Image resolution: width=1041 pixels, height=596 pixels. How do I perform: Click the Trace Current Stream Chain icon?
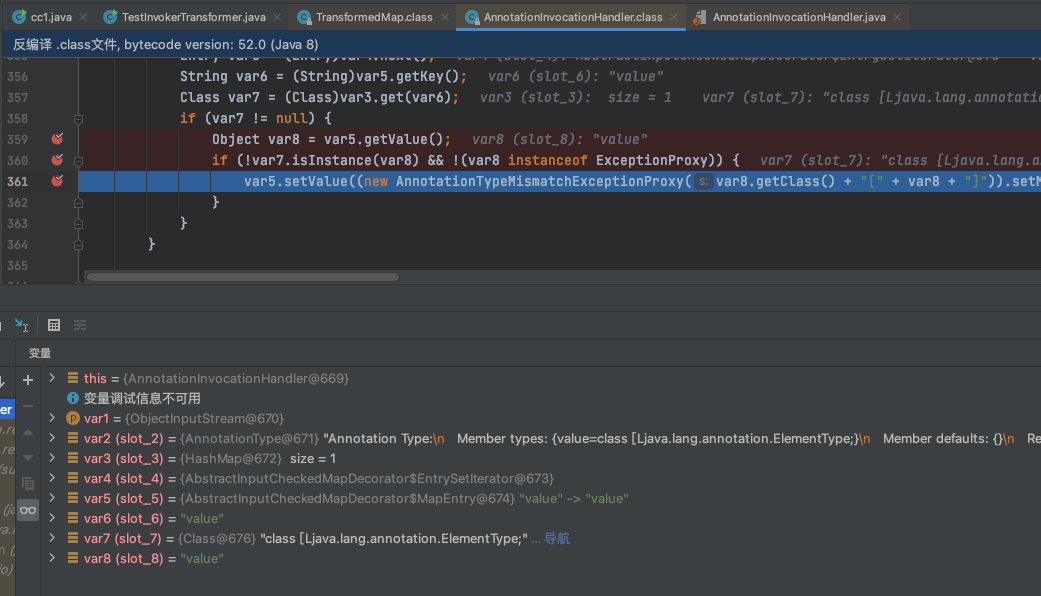80,325
